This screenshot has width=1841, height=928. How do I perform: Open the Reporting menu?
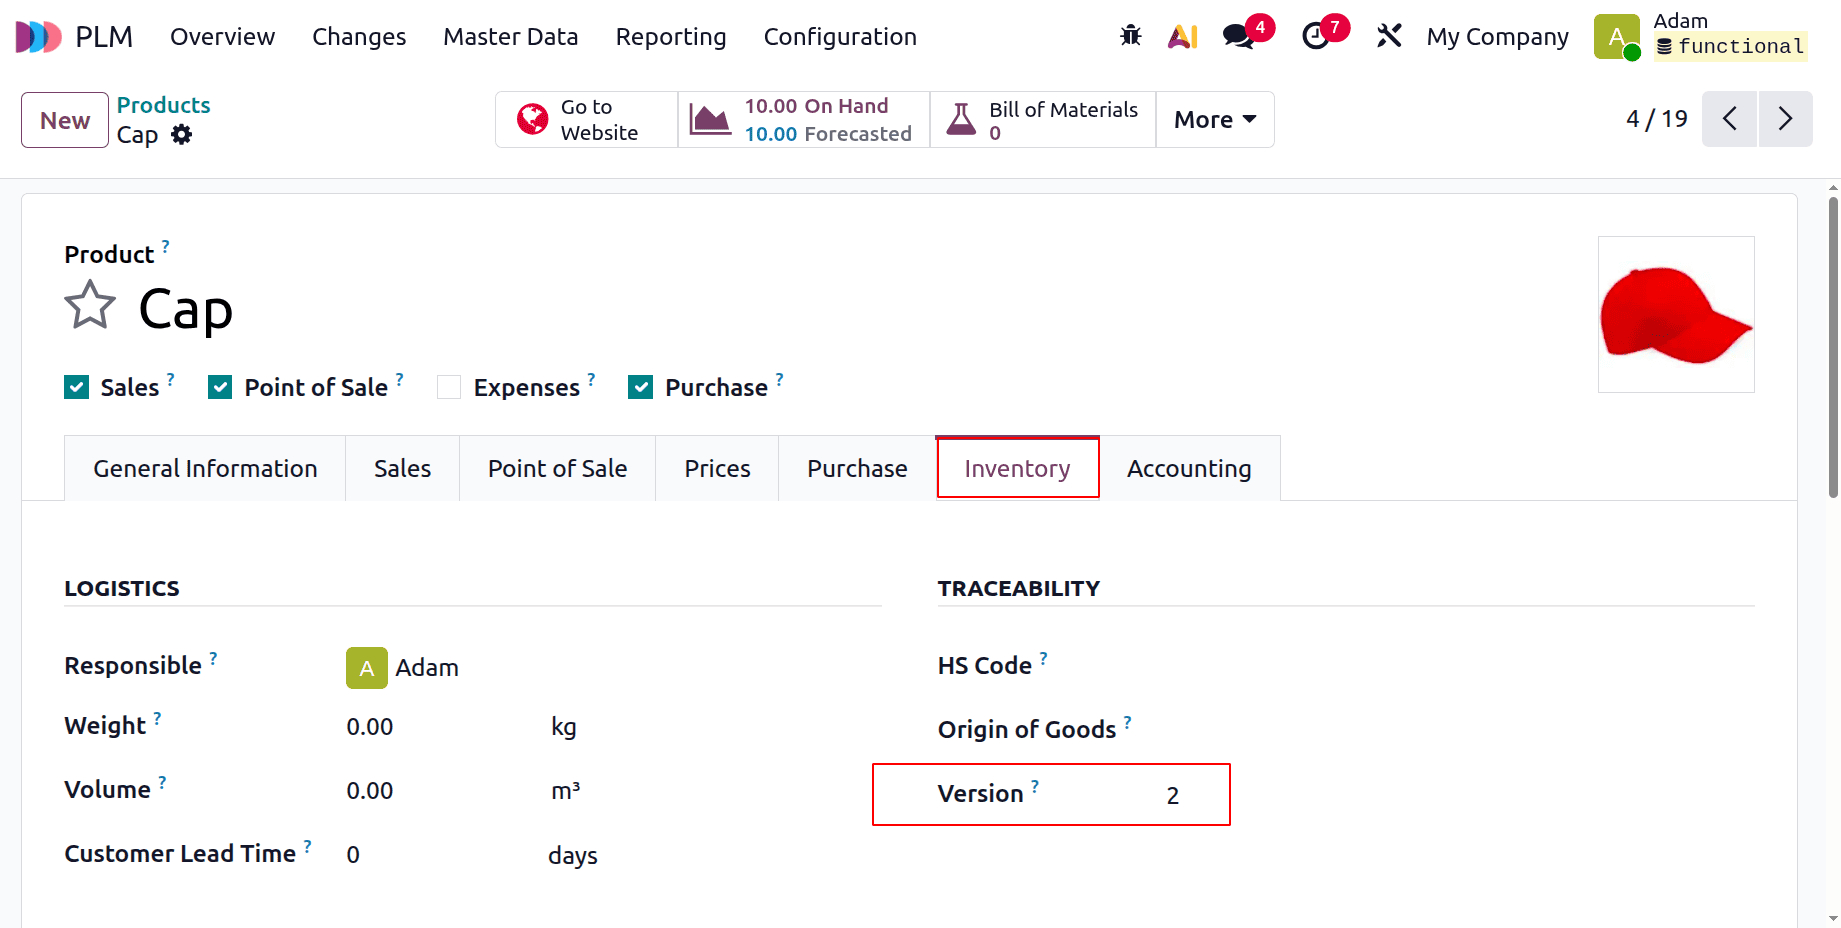pyautogui.click(x=671, y=37)
